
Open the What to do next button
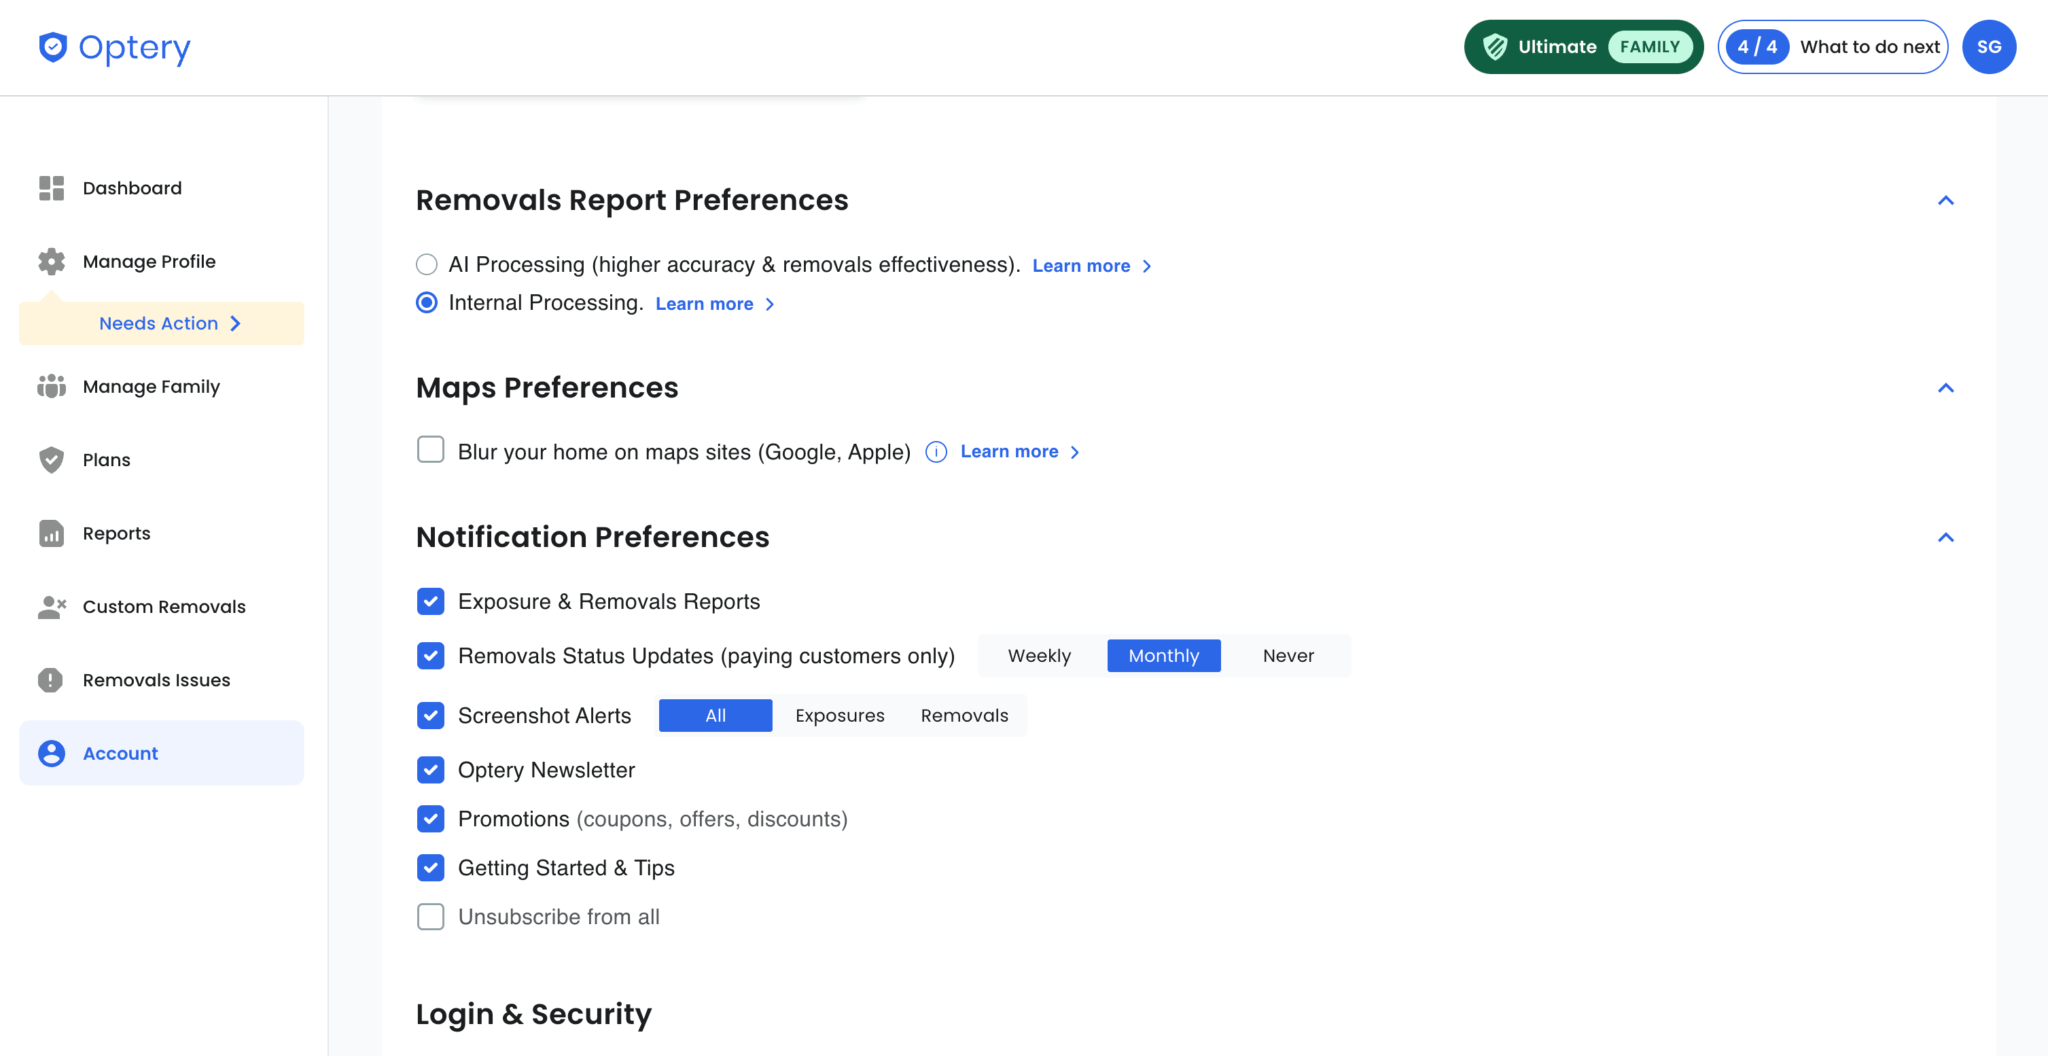[1832, 47]
